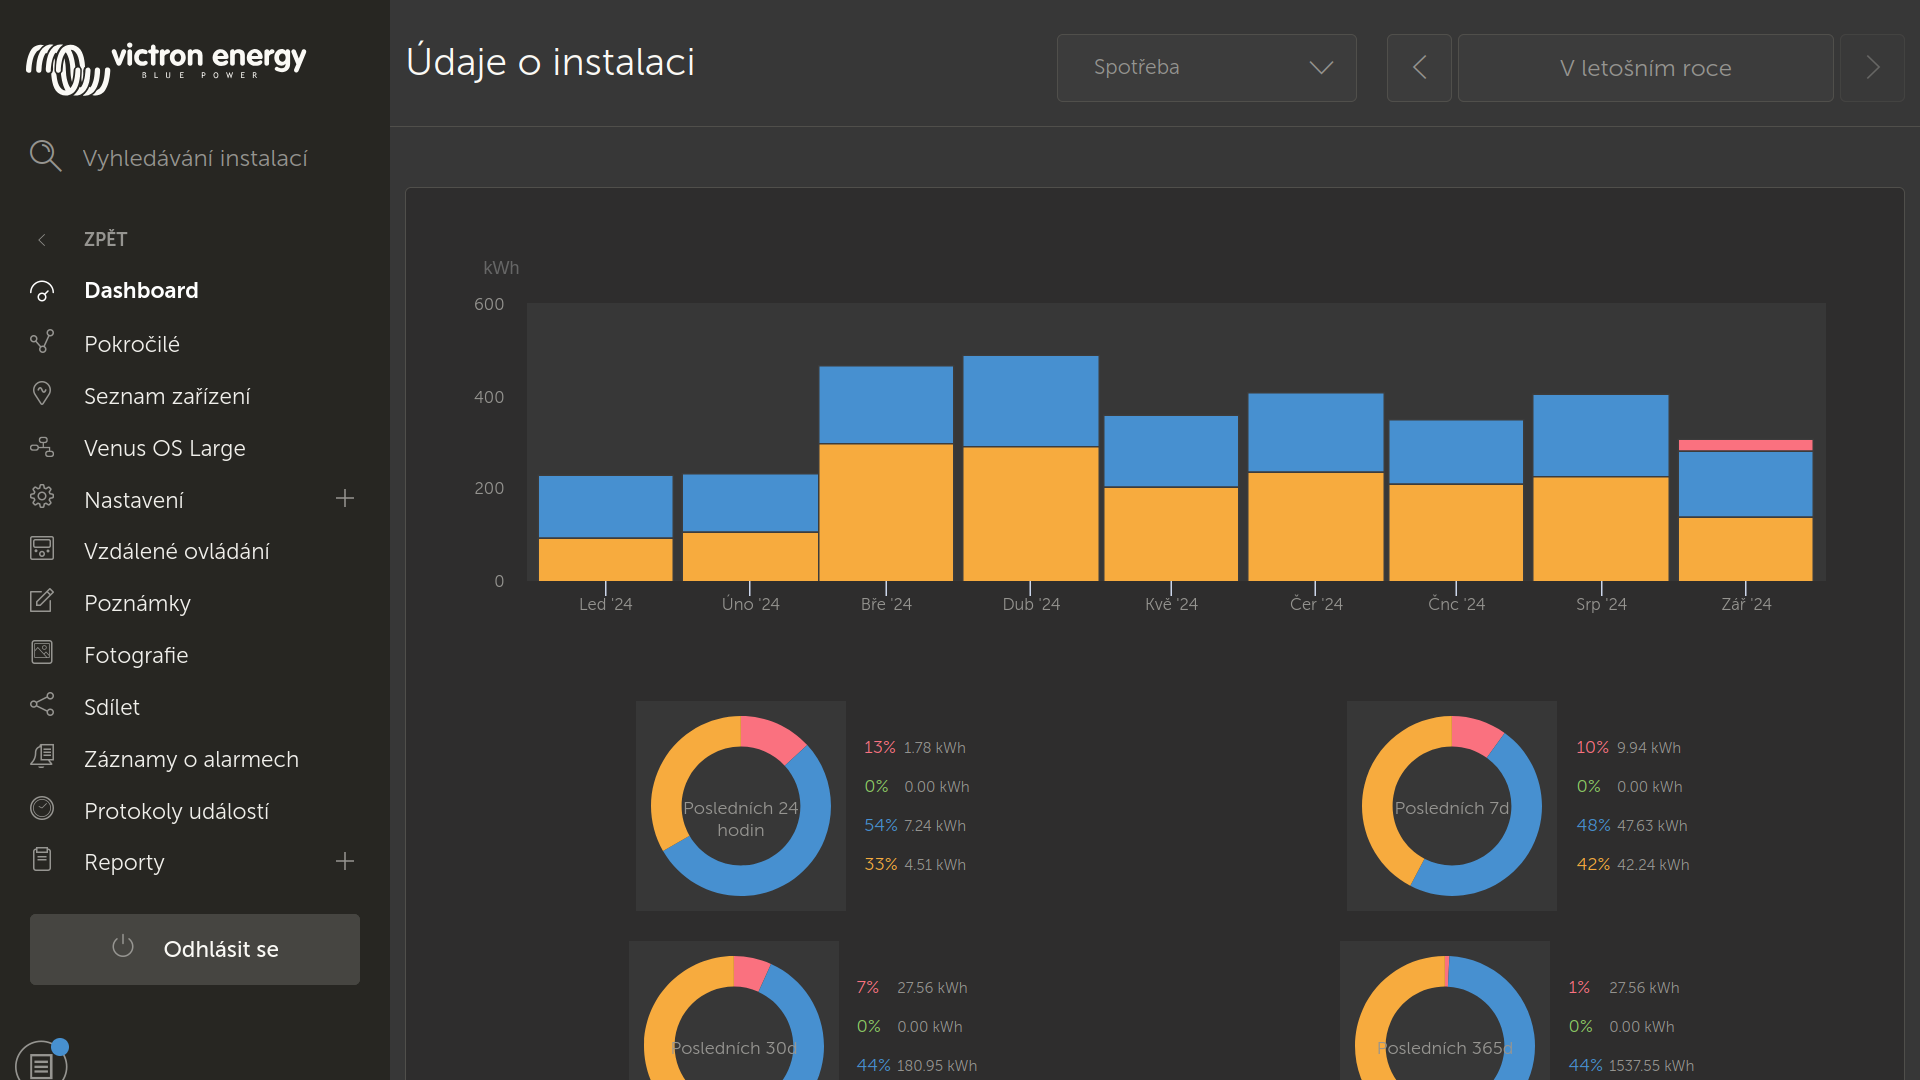Click the search magnifier icon
Image resolution: width=1920 pixels, height=1080 pixels.
click(x=45, y=156)
